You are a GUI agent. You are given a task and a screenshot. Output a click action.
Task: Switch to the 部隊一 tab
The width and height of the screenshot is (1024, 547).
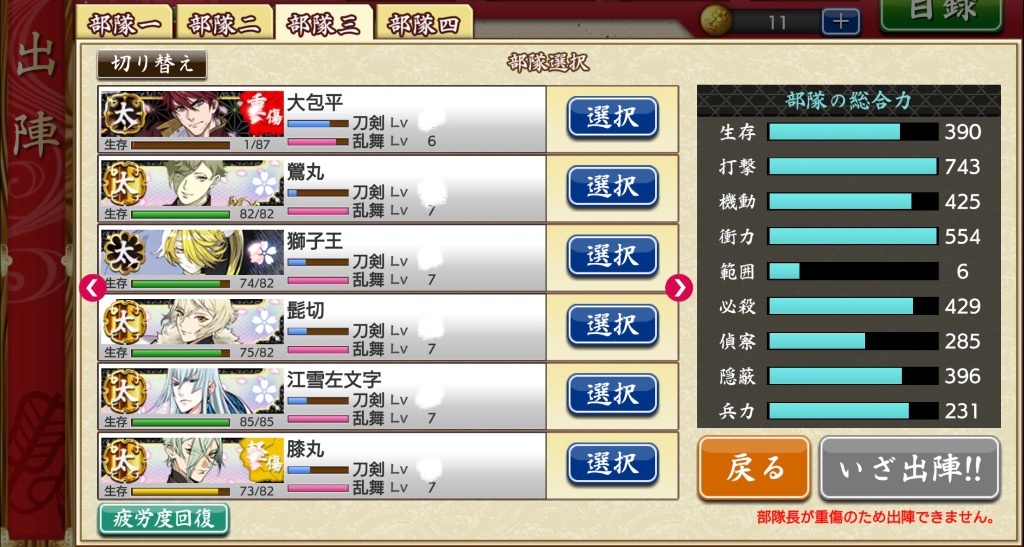tap(123, 25)
